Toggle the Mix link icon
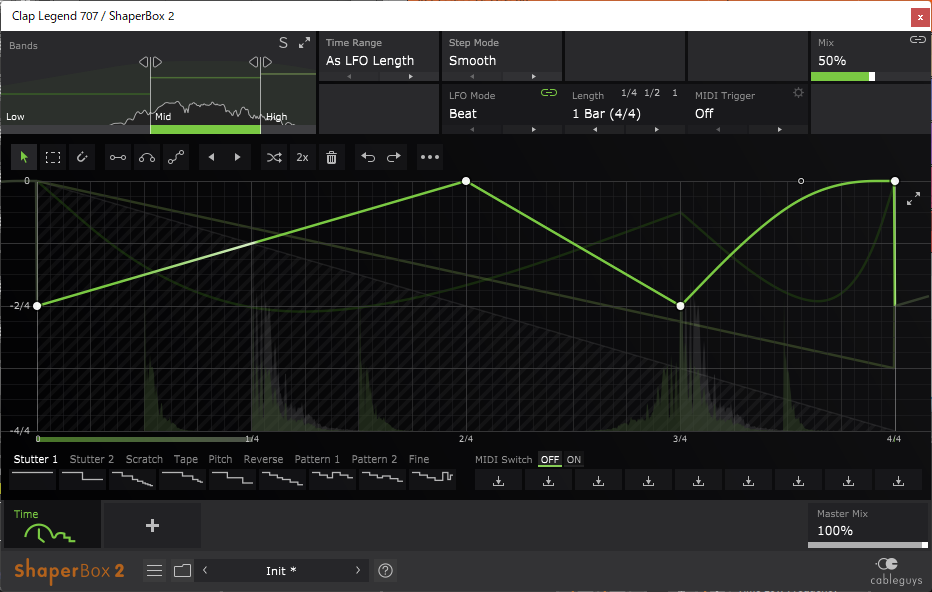The height and width of the screenshot is (592, 932). pyautogui.click(x=918, y=40)
